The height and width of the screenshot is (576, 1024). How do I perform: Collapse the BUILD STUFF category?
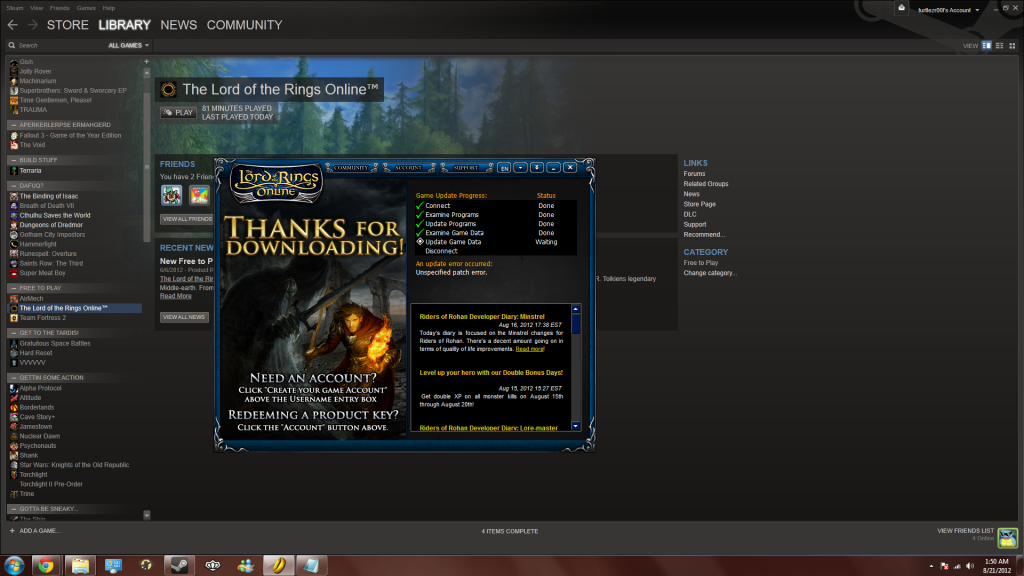tap(13, 160)
